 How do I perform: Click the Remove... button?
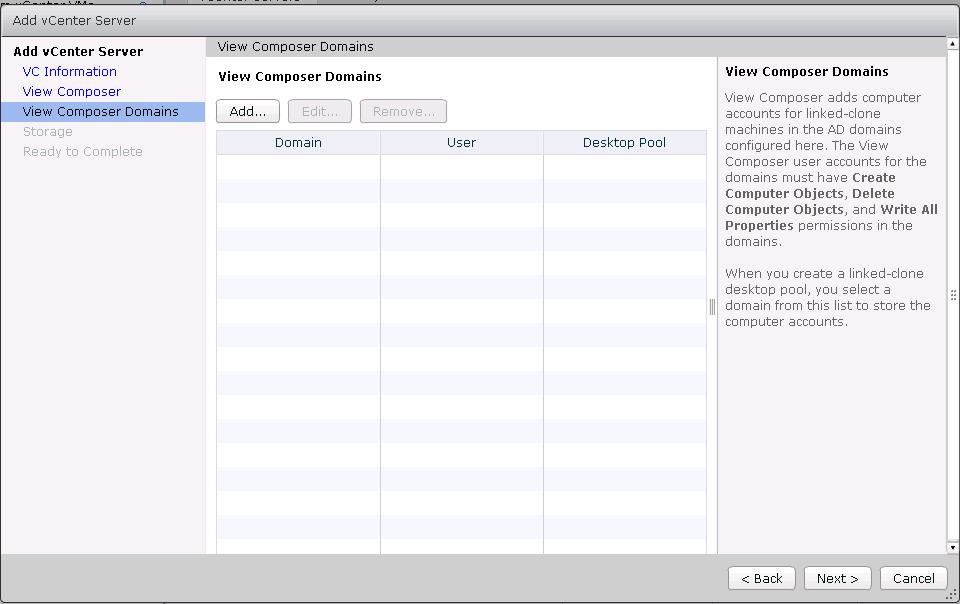click(x=403, y=111)
